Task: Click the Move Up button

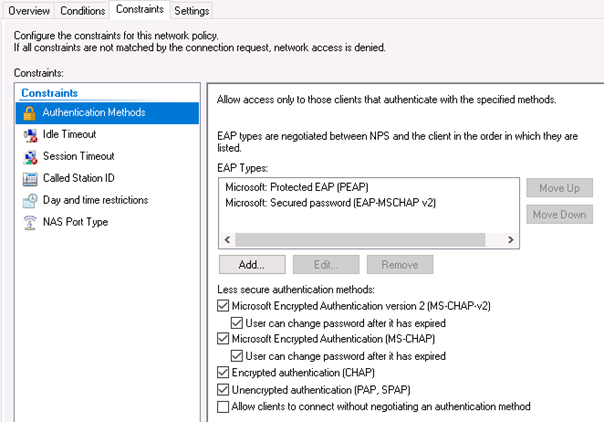Action: (559, 188)
